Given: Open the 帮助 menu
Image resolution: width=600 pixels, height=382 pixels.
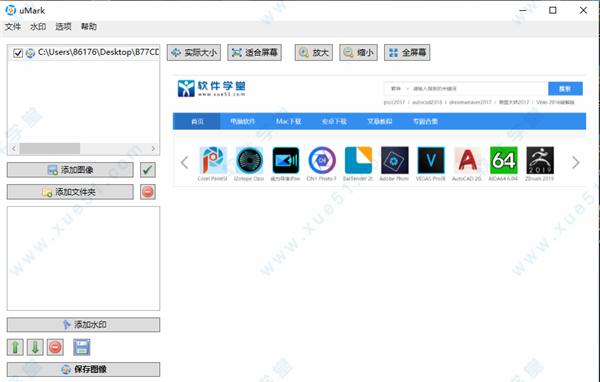Looking at the screenshot, I should (x=88, y=26).
